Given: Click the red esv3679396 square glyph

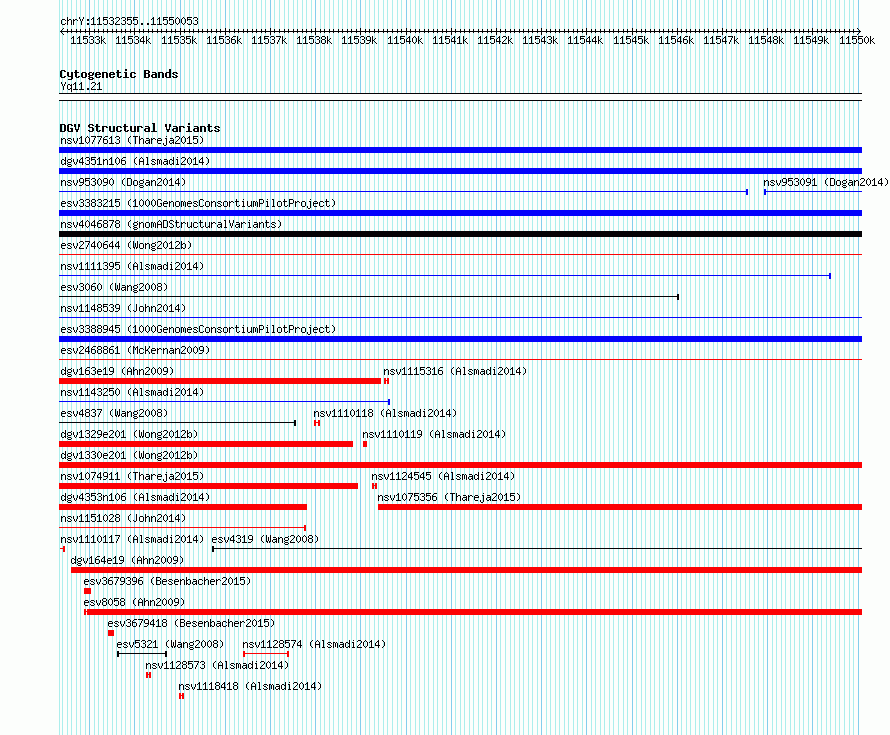Looking at the screenshot, I should pyautogui.click(x=87, y=591).
